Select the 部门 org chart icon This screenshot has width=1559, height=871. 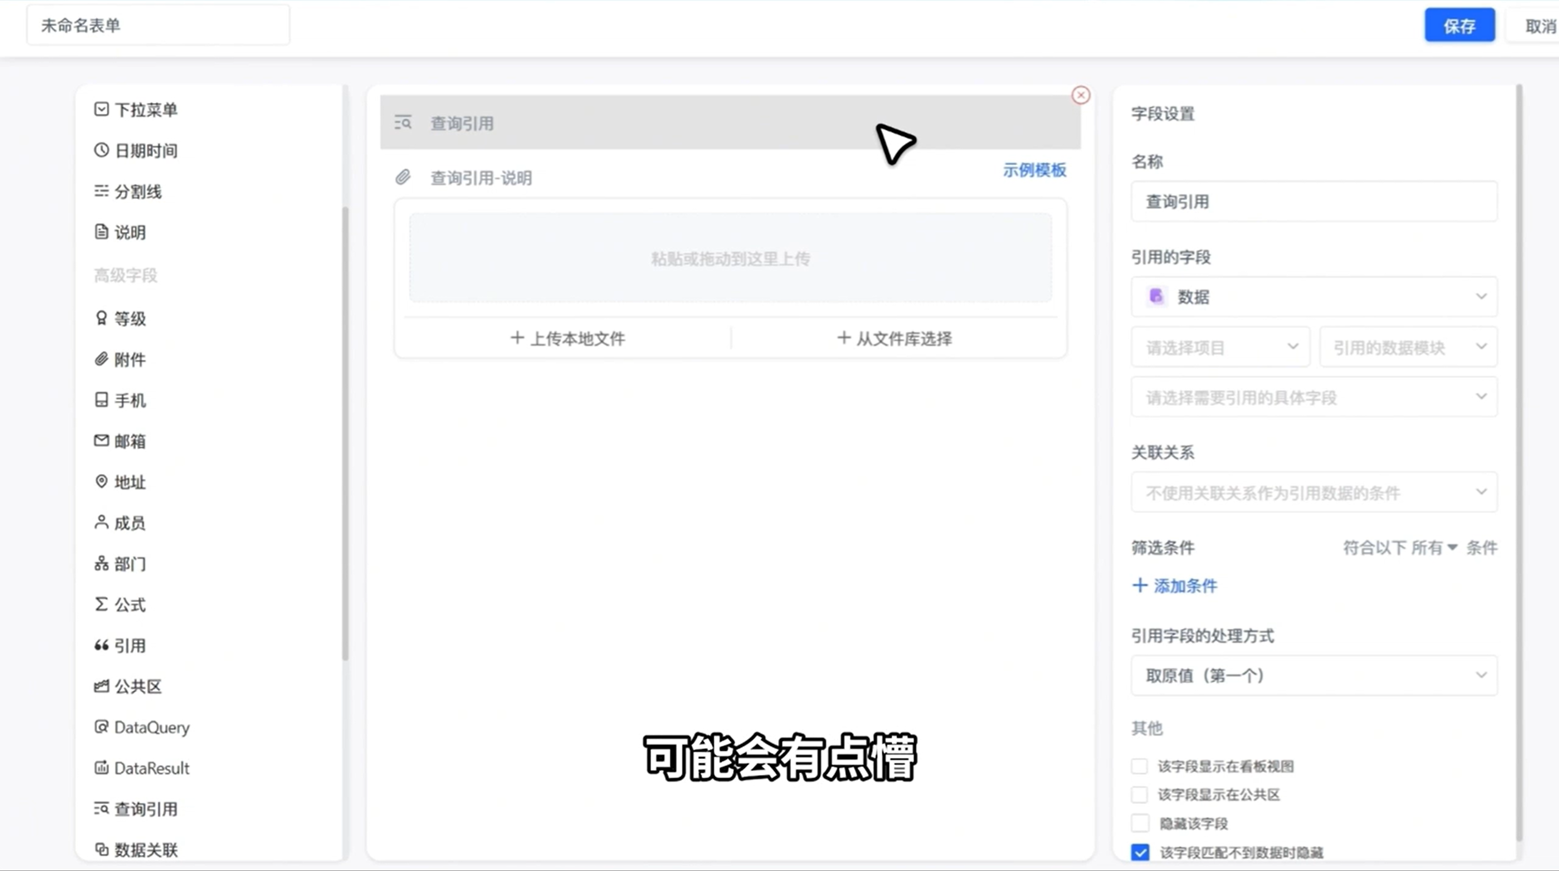101,564
